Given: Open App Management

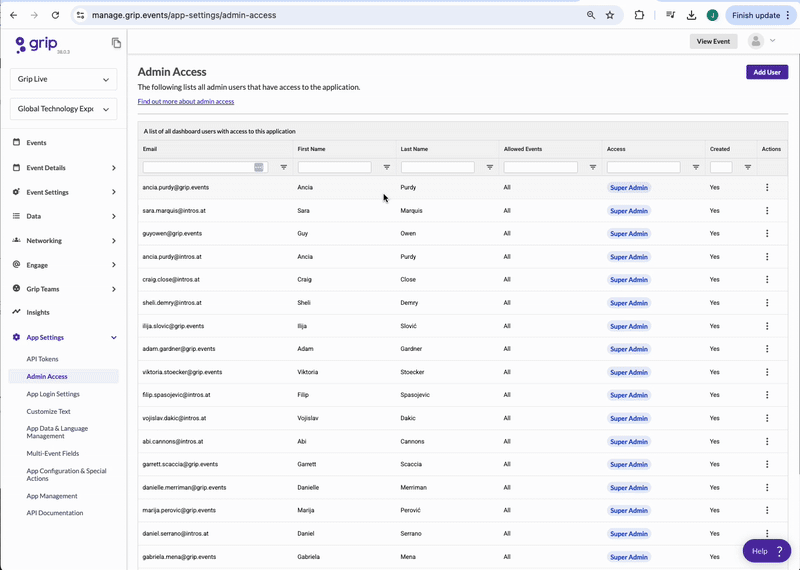Looking at the screenshot, I should [52, 496].
